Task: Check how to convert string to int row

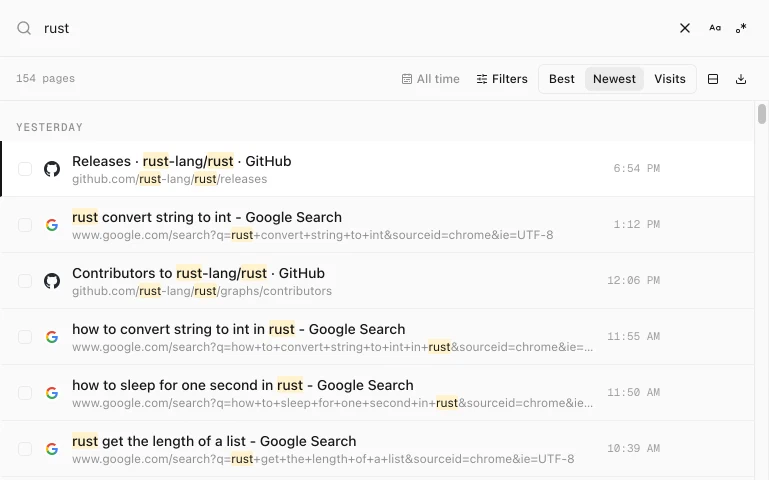Action: click(25, 336)
